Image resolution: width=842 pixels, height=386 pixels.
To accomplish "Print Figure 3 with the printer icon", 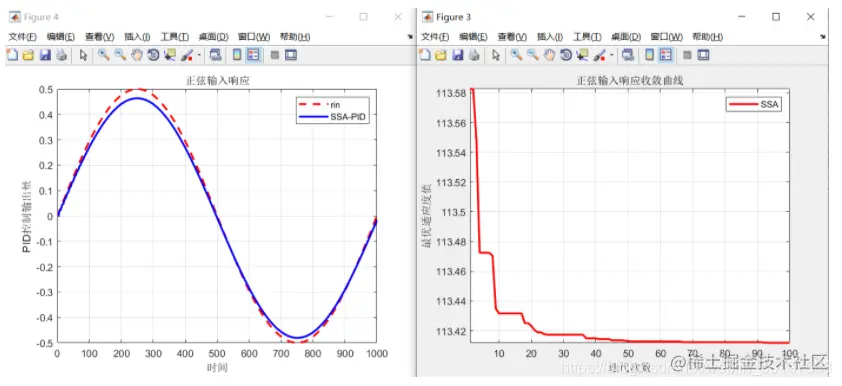I will 474,55.
